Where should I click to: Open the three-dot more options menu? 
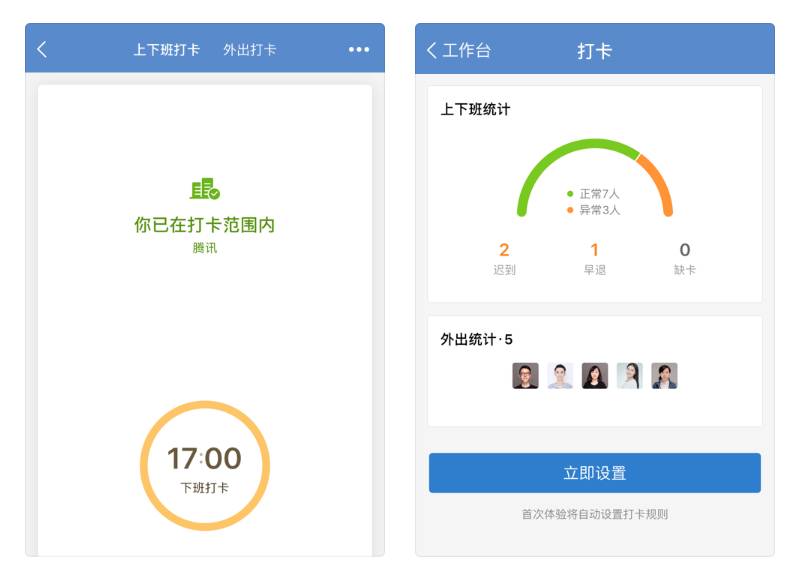click(359, 49)
